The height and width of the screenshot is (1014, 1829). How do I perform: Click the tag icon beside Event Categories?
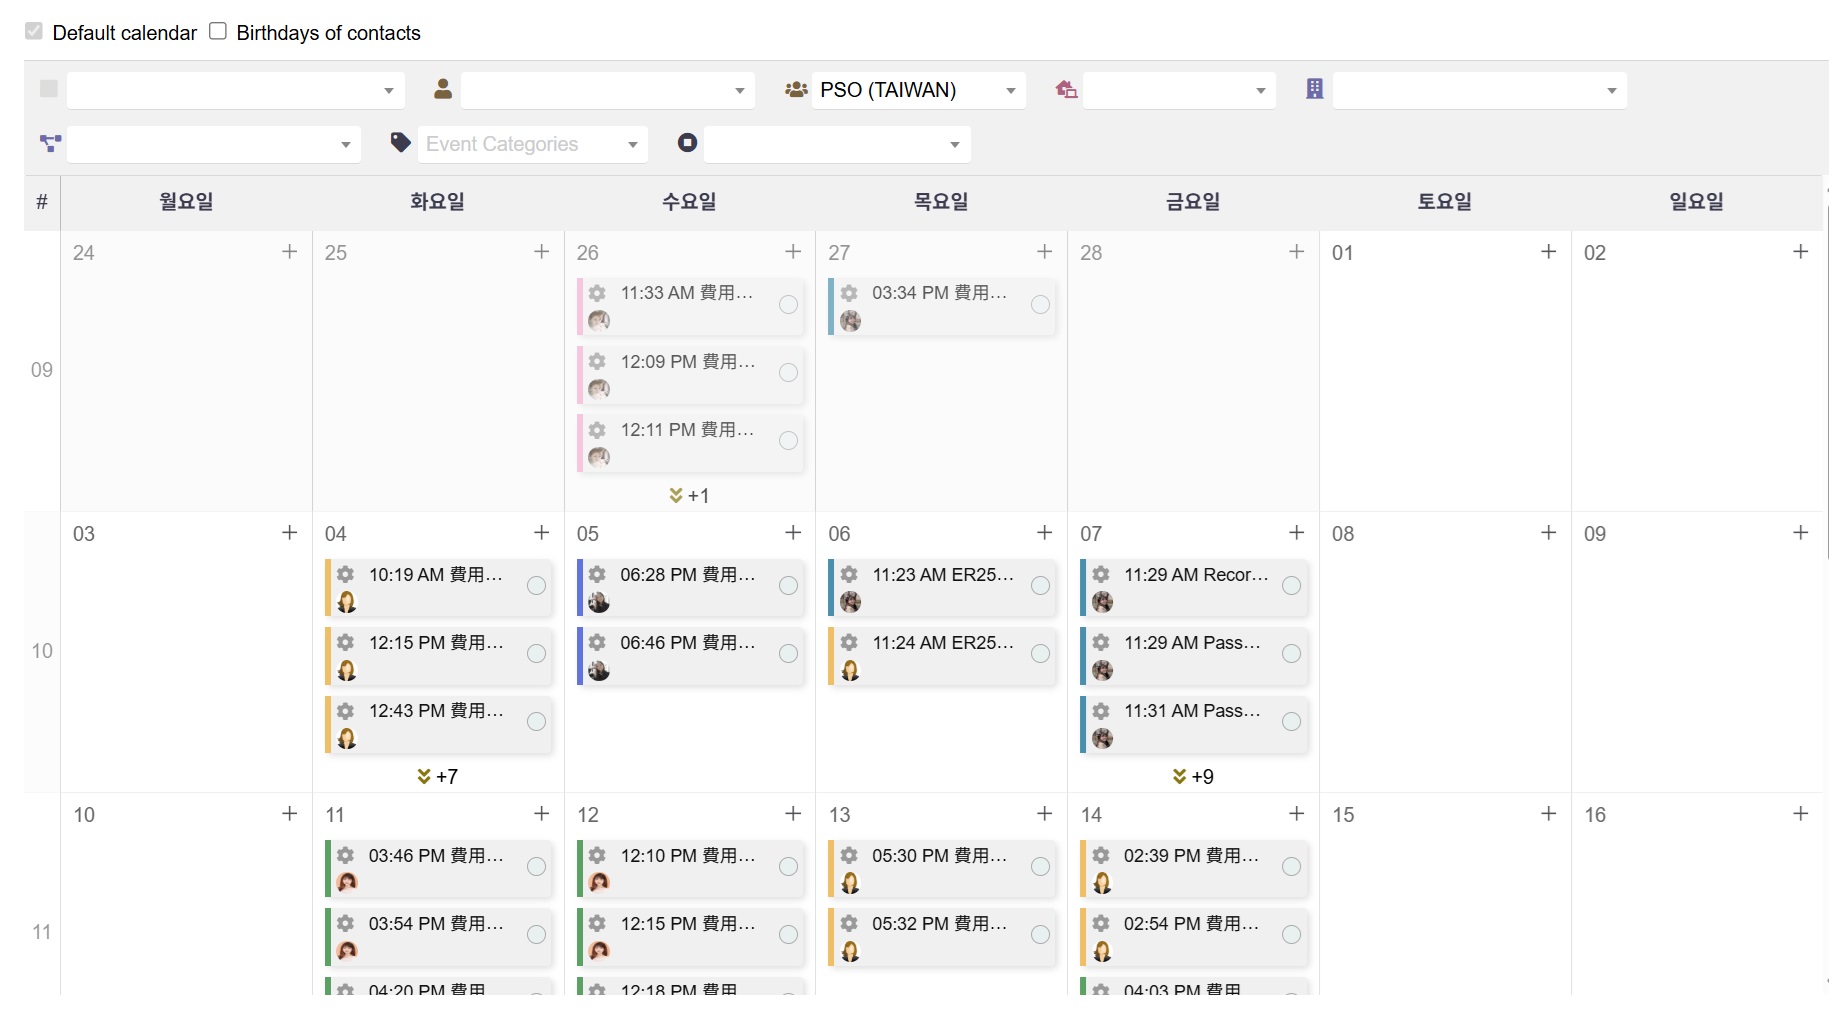401,143
